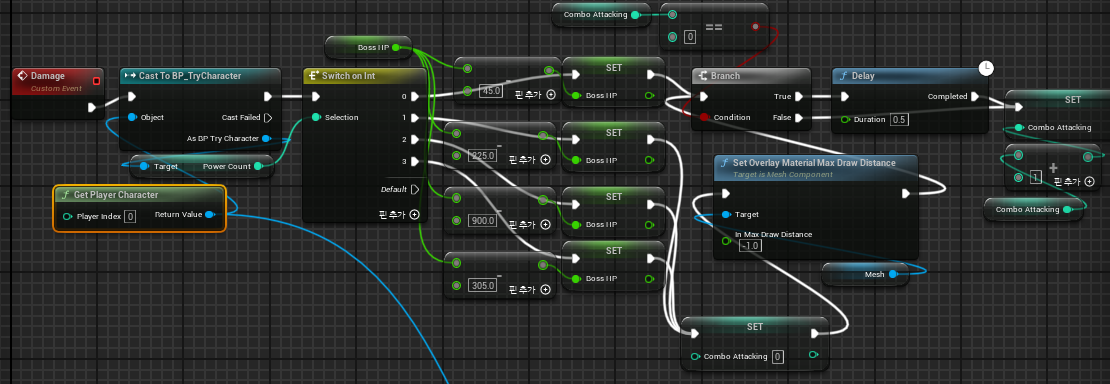Select the Switch on Int node icon
Screen dimensions: 1110x384
point(314,75)
